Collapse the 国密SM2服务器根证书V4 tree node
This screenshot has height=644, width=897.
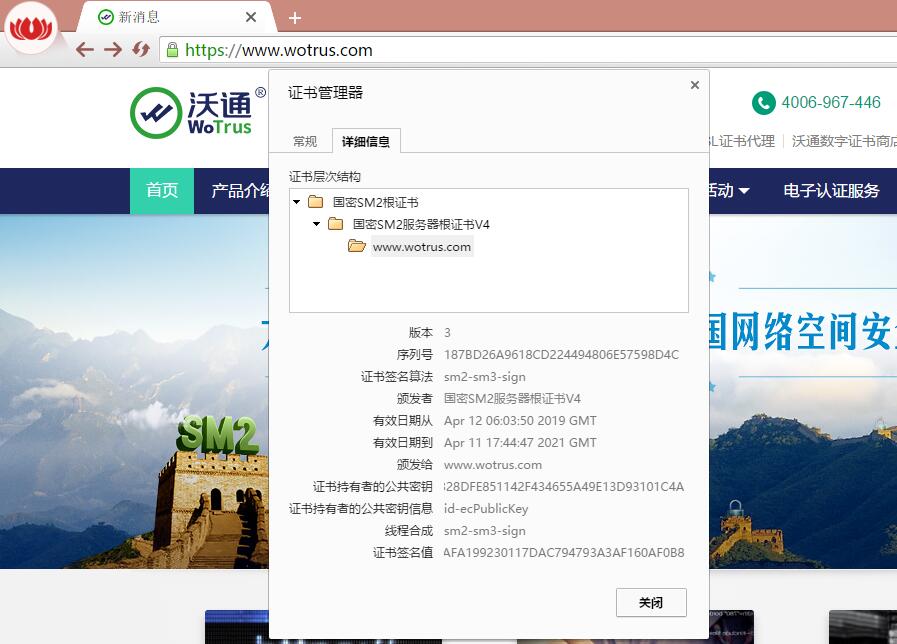pos(317,224)
